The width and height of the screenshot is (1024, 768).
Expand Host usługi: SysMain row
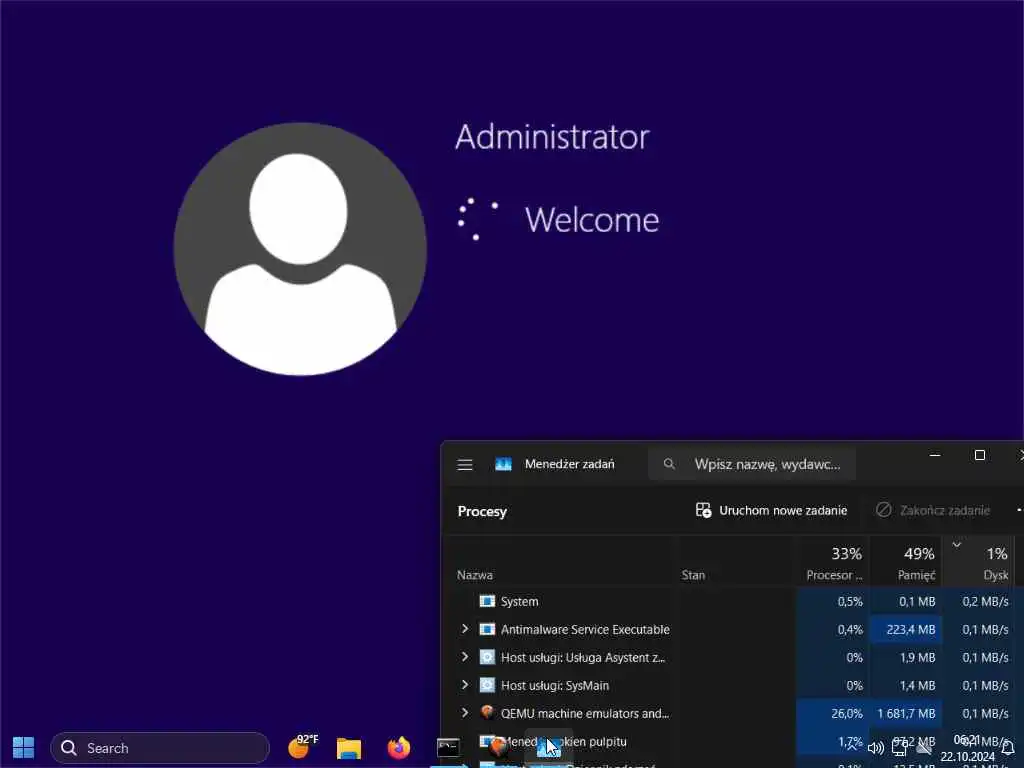click(x=465, y=685)
